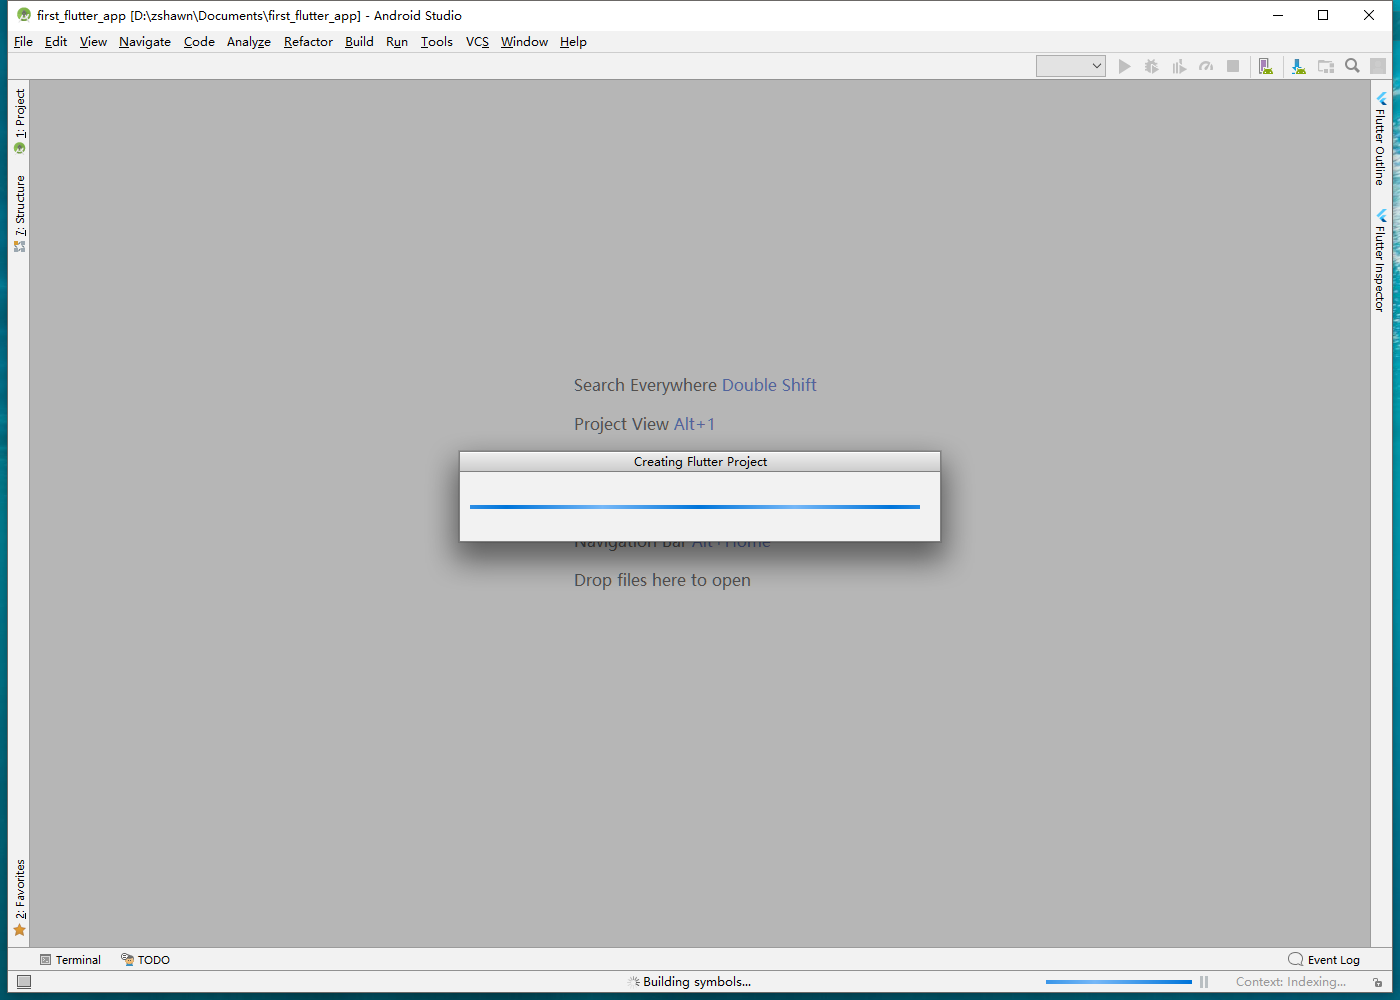Open Project Structure icon
The width and height of the screenshot is (1400, 1000).
1326,66
